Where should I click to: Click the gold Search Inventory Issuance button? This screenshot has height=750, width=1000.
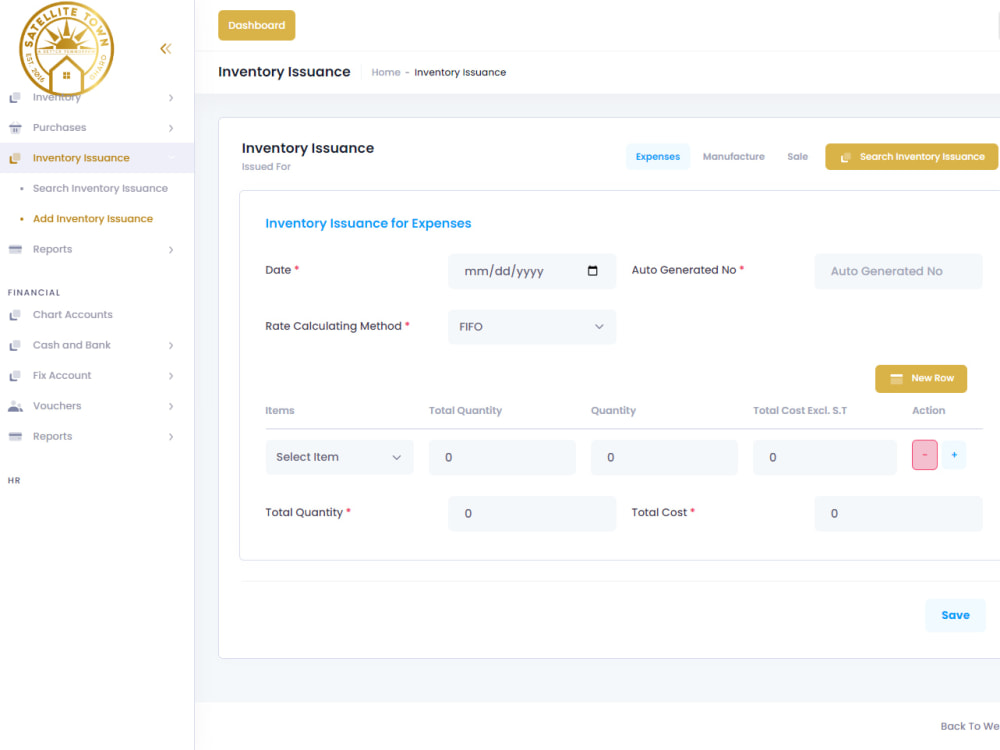tap(911, 157)
